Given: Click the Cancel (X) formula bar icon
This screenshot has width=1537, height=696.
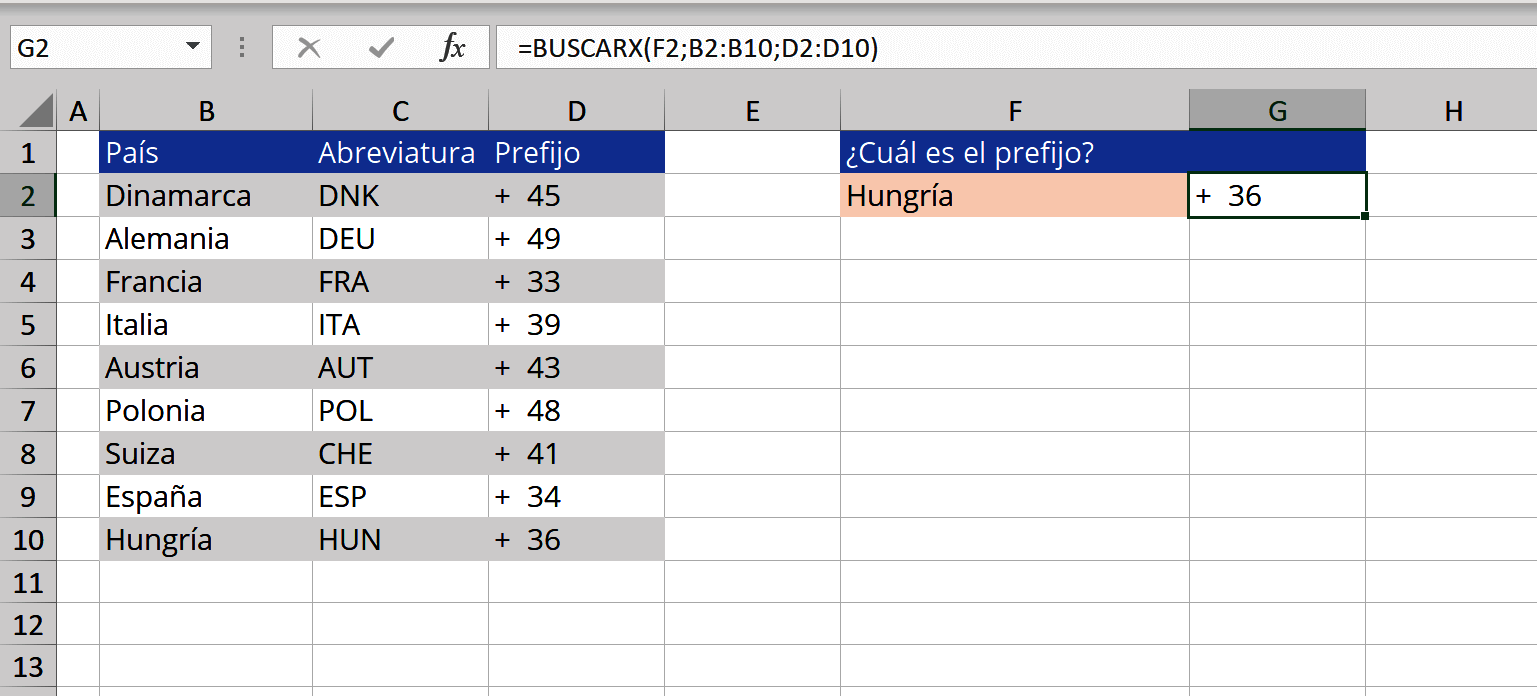Looking at the screenshot, I should (309, 48).
